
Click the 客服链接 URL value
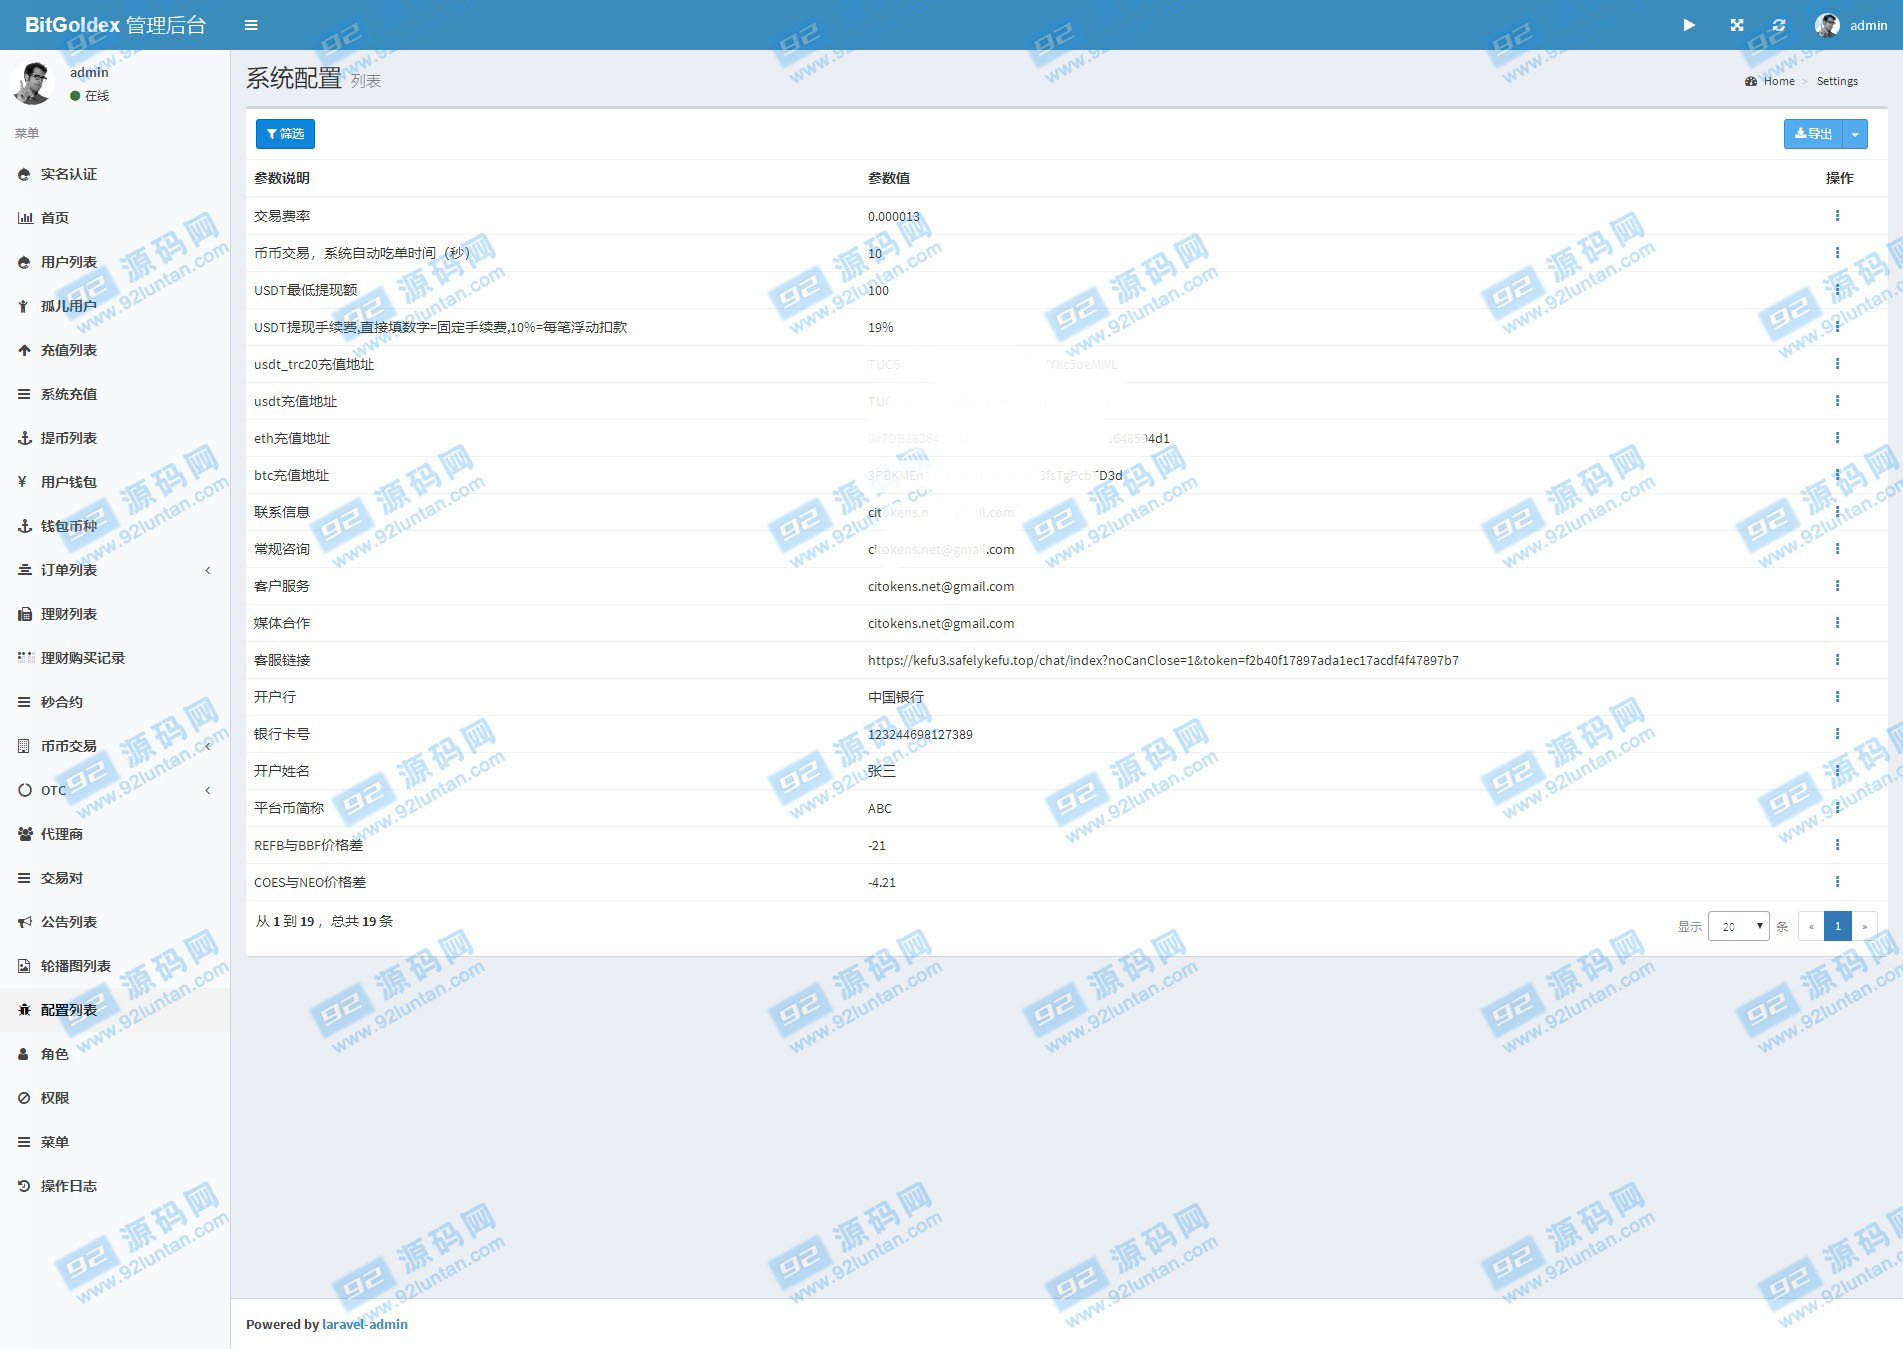coord(1163,660)
